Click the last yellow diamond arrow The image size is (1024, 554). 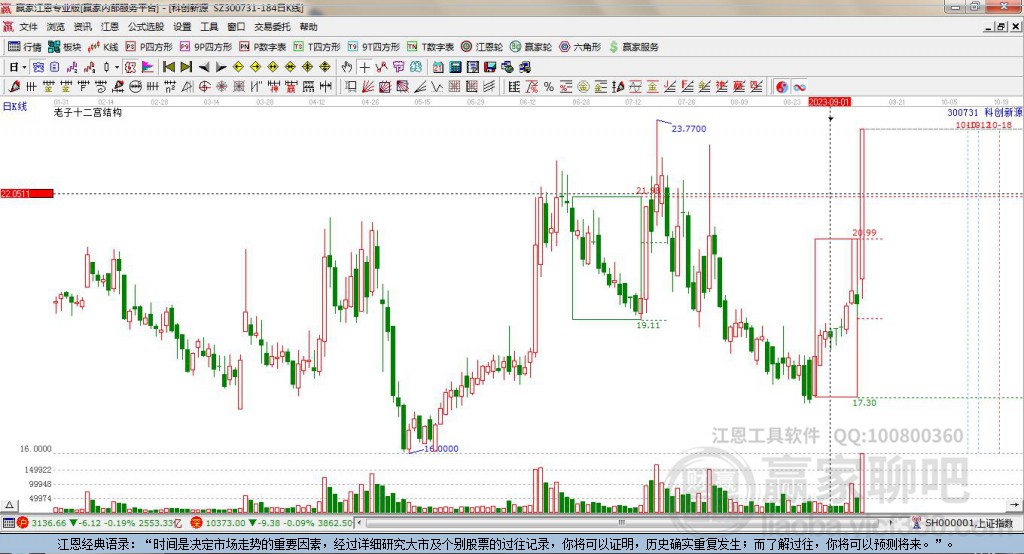325,67
